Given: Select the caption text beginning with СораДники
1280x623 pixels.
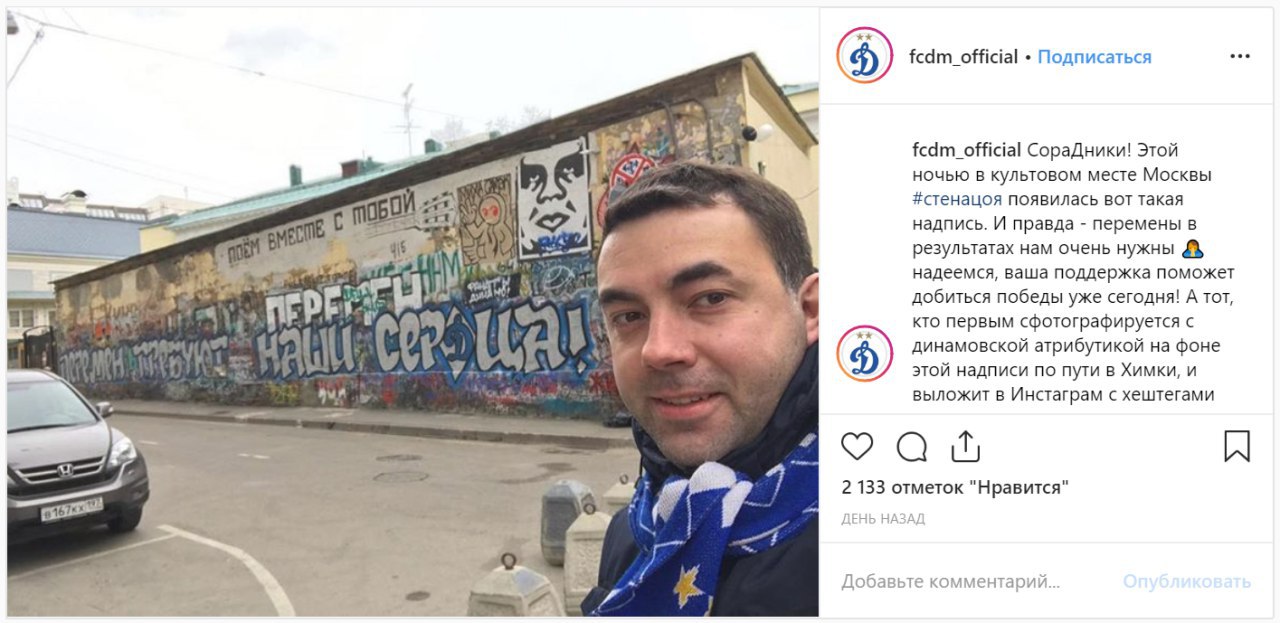Looking at the screenshot, I should (x=1074, y=272).
